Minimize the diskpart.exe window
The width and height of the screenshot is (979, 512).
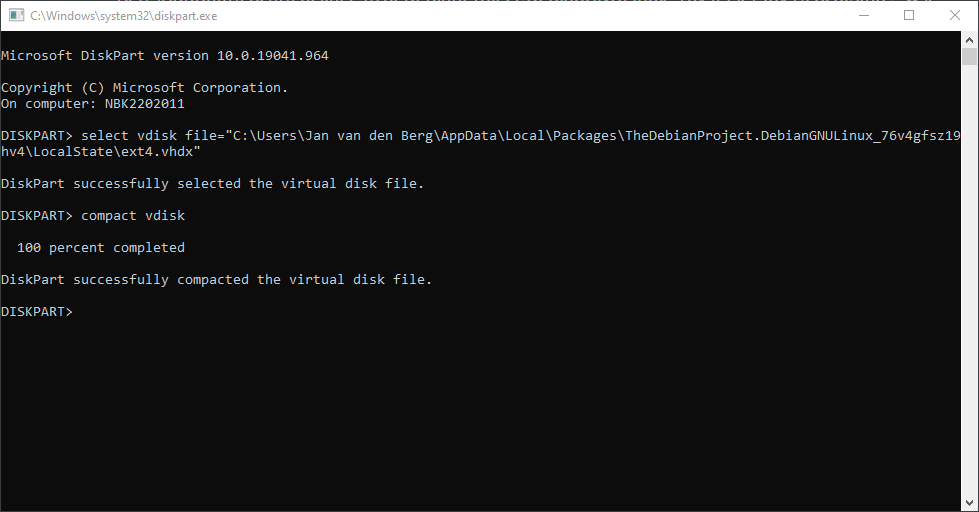(x=864, y=16)
